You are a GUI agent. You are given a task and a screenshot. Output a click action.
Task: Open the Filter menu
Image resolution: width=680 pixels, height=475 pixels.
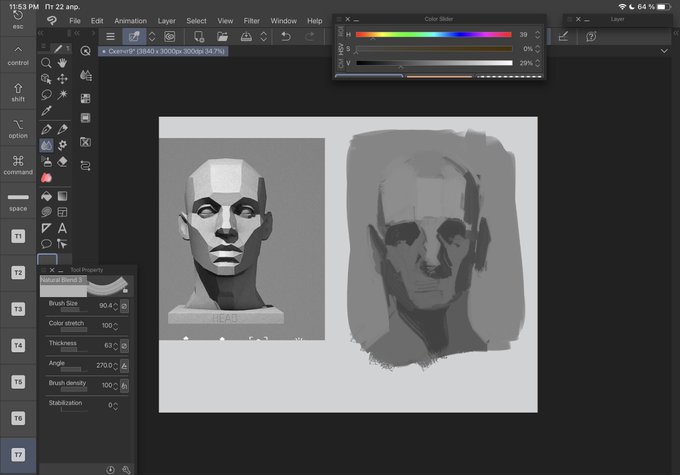[x=252, y=21]
